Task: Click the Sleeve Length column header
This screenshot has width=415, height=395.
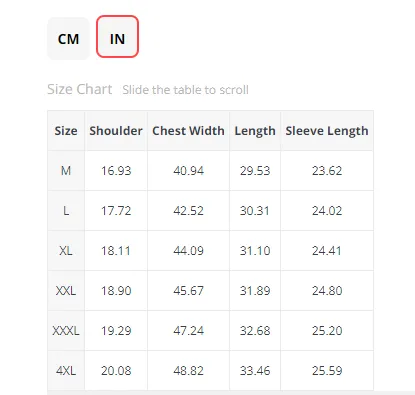Action: 327,131
